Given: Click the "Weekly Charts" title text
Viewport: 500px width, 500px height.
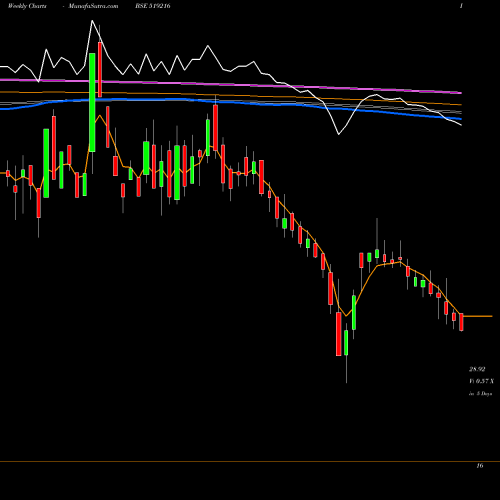Looking at the screenshot, I should click(27, 6).
